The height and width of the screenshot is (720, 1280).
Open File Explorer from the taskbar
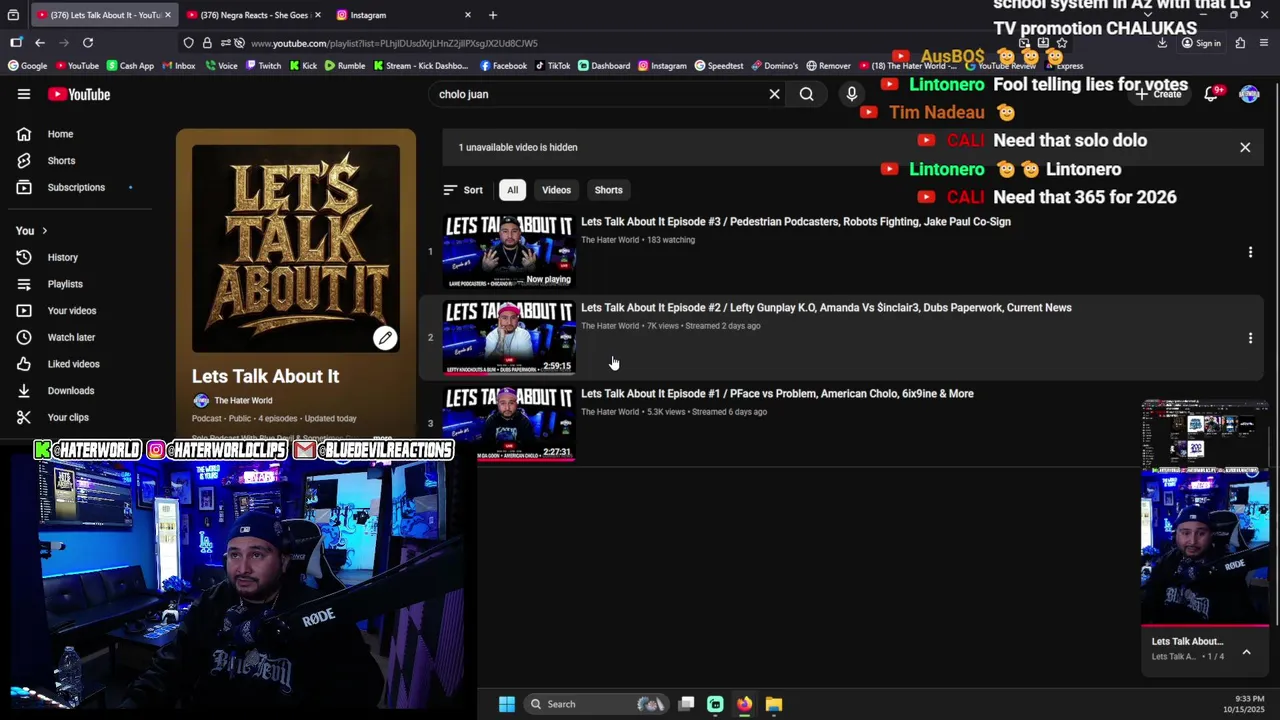pos(774,704)
